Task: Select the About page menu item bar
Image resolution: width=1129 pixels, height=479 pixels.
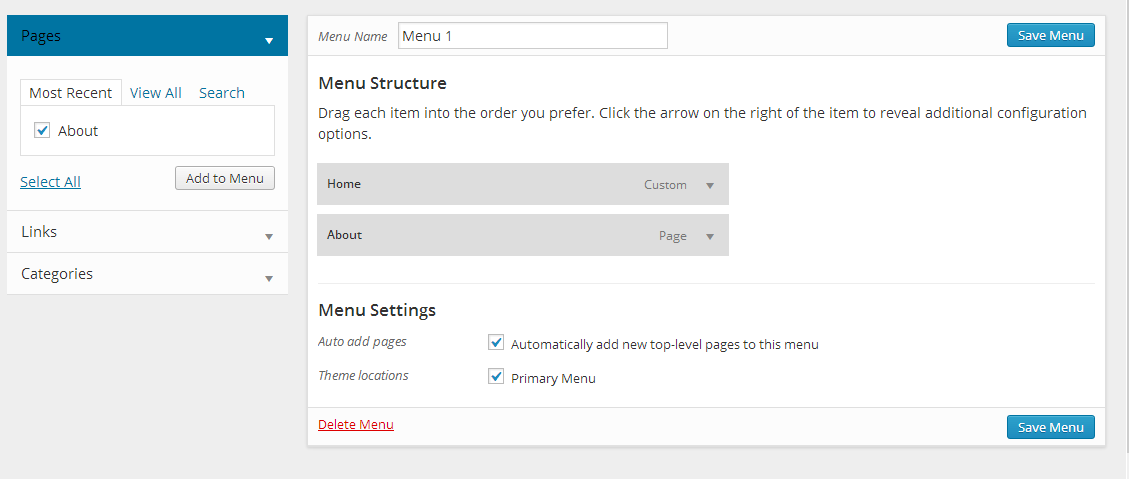Action: (523, 236)
